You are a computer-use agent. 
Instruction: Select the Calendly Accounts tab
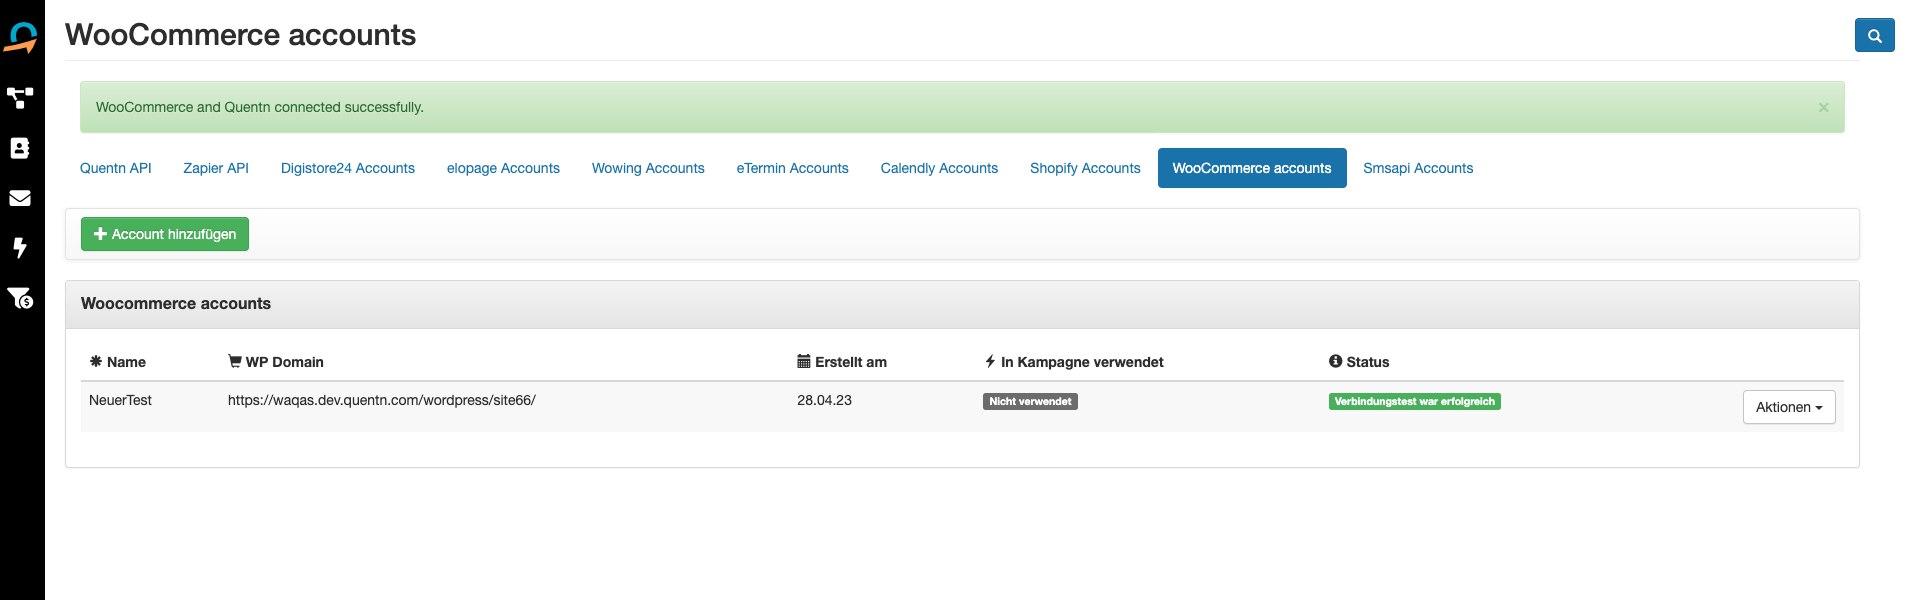[x=939, y=168]
